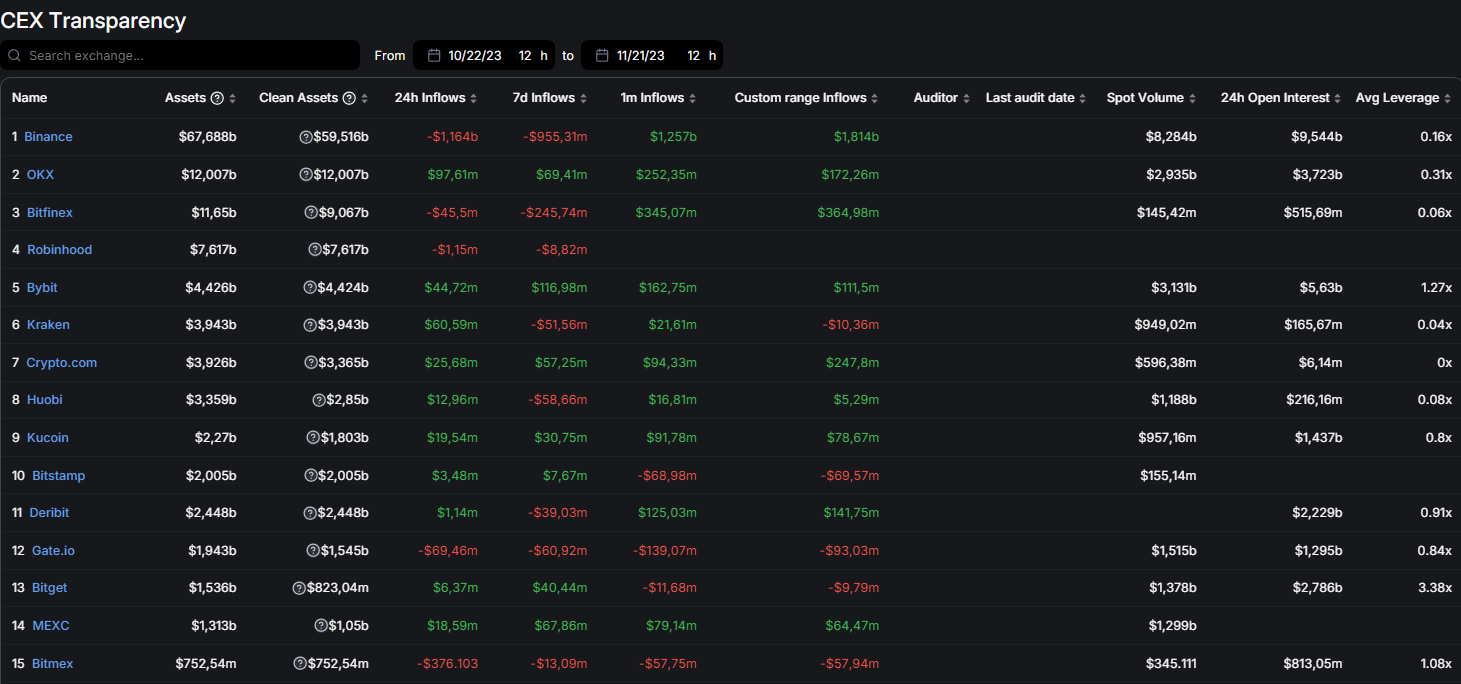Click help icon beside Binance clean assets

(306, 137)
